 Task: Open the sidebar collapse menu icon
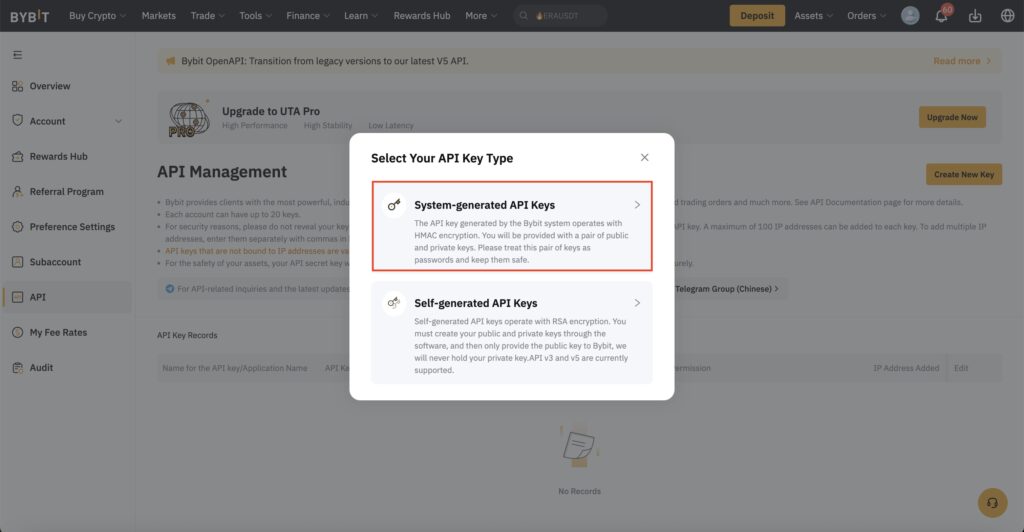coord(18,55)
